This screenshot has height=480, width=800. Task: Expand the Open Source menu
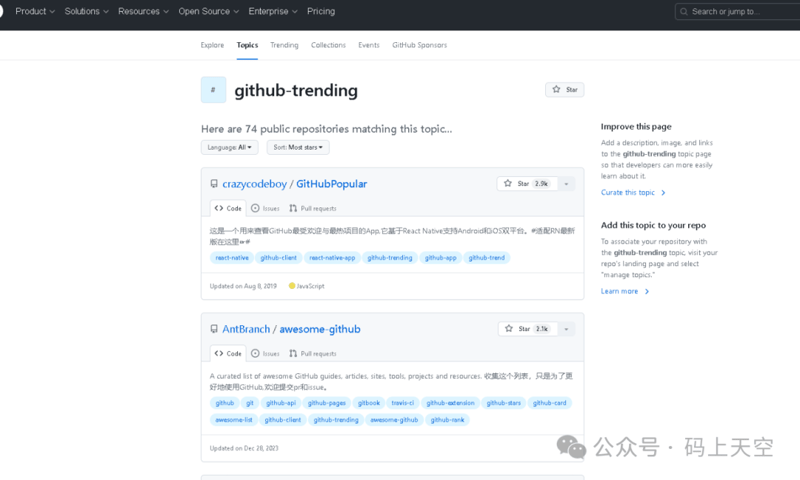pos(208,11)
